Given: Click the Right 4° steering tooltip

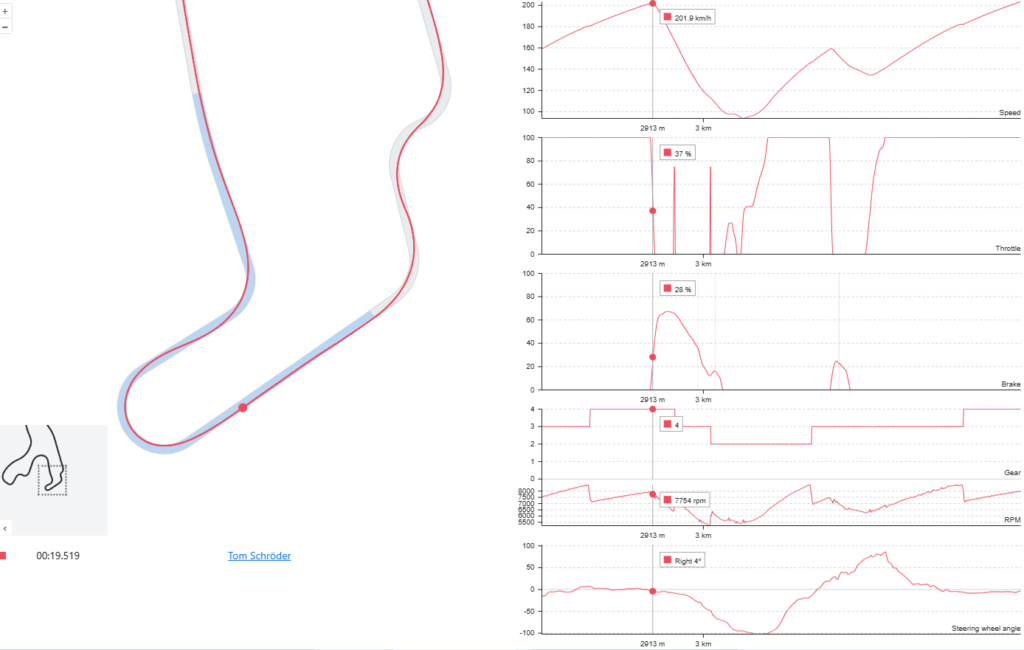Looking at the screenshot, I should [685, 561].
